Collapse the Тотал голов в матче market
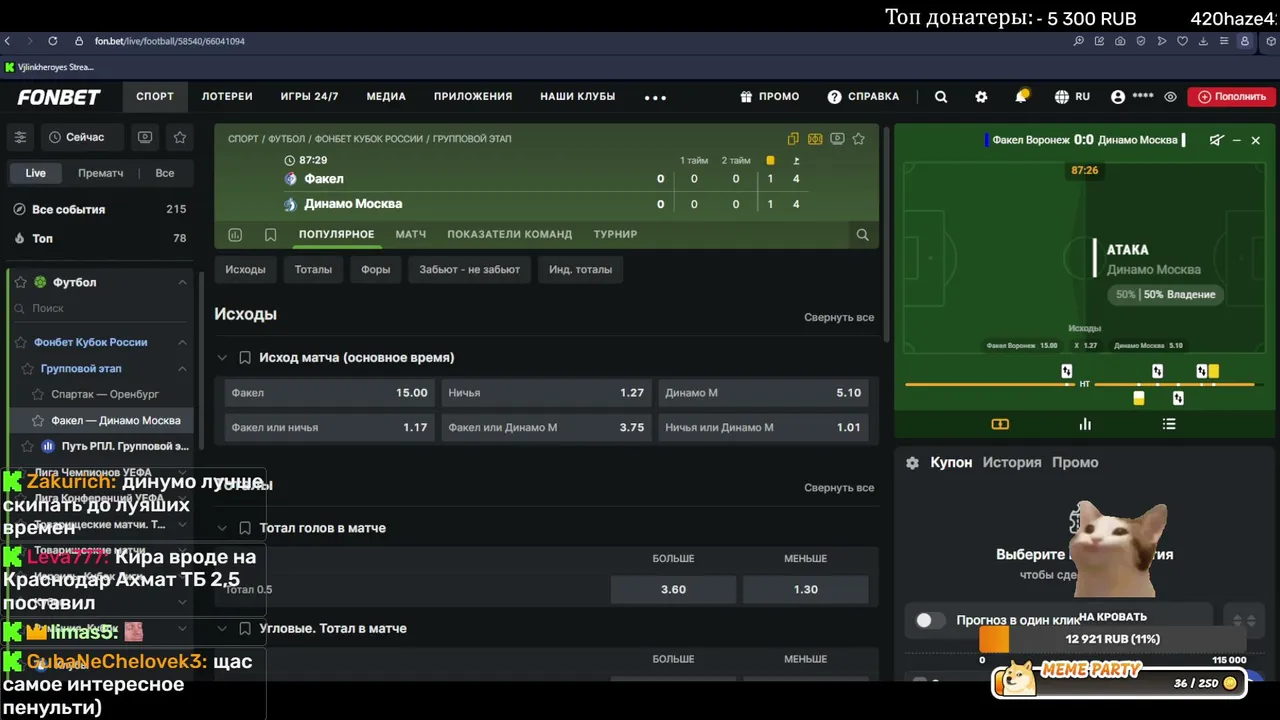Viewport: 1280px width, 720px height. [222, 528]
